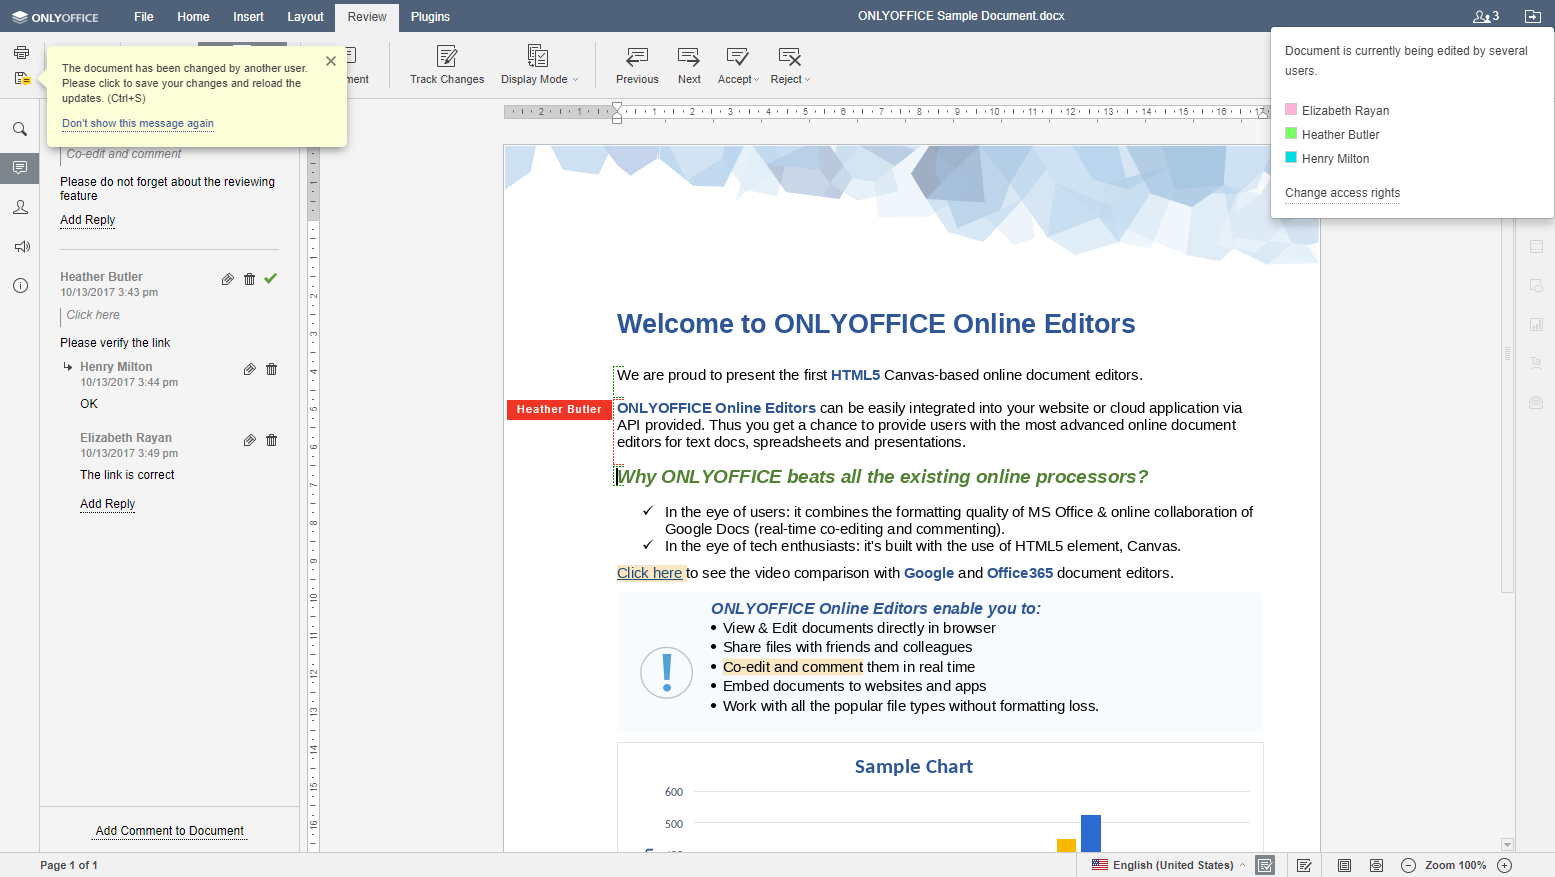
Task: Click the zoom in plus button
Action: click(x=1504, y=865)
